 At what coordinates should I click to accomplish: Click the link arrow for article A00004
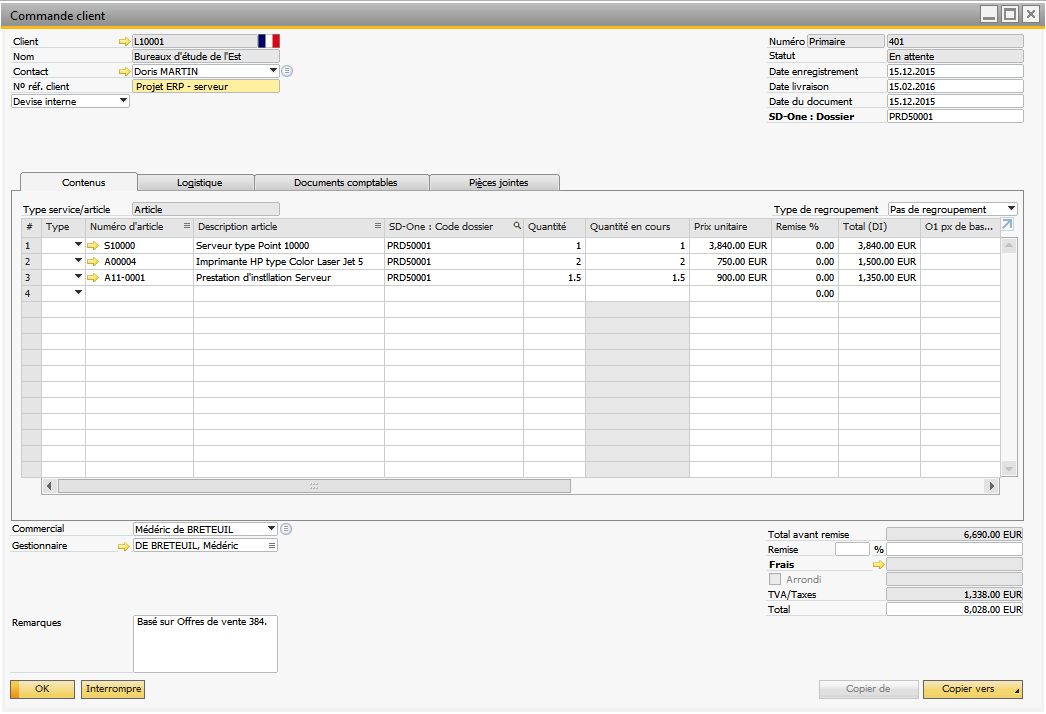pyautogui.click(x=94, y=261)
